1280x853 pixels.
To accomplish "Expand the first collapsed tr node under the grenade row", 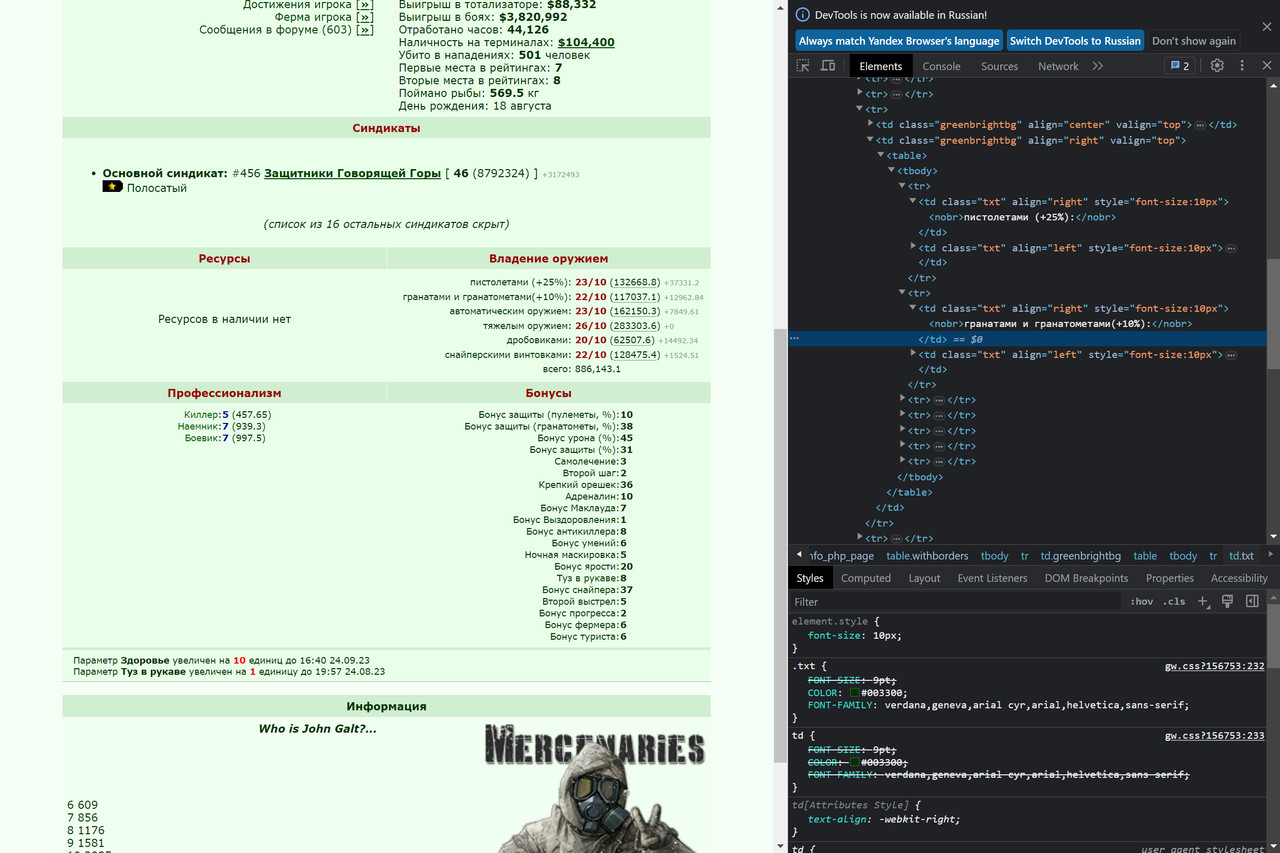I will [x=902, y=400].
